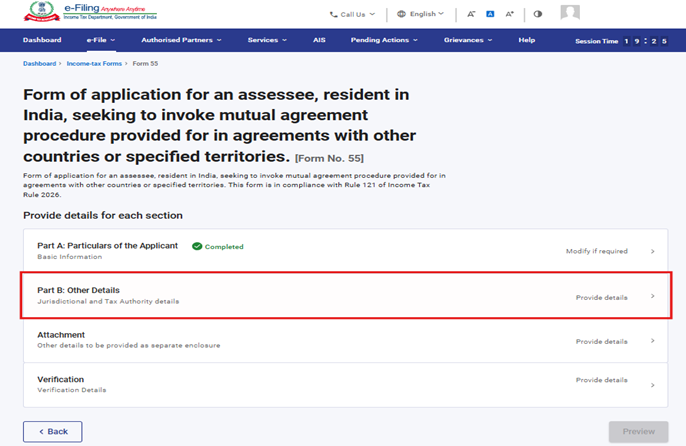Open the Grievances menu
The width and height of the screenshot is (686, 446).
tap(468, 40)
